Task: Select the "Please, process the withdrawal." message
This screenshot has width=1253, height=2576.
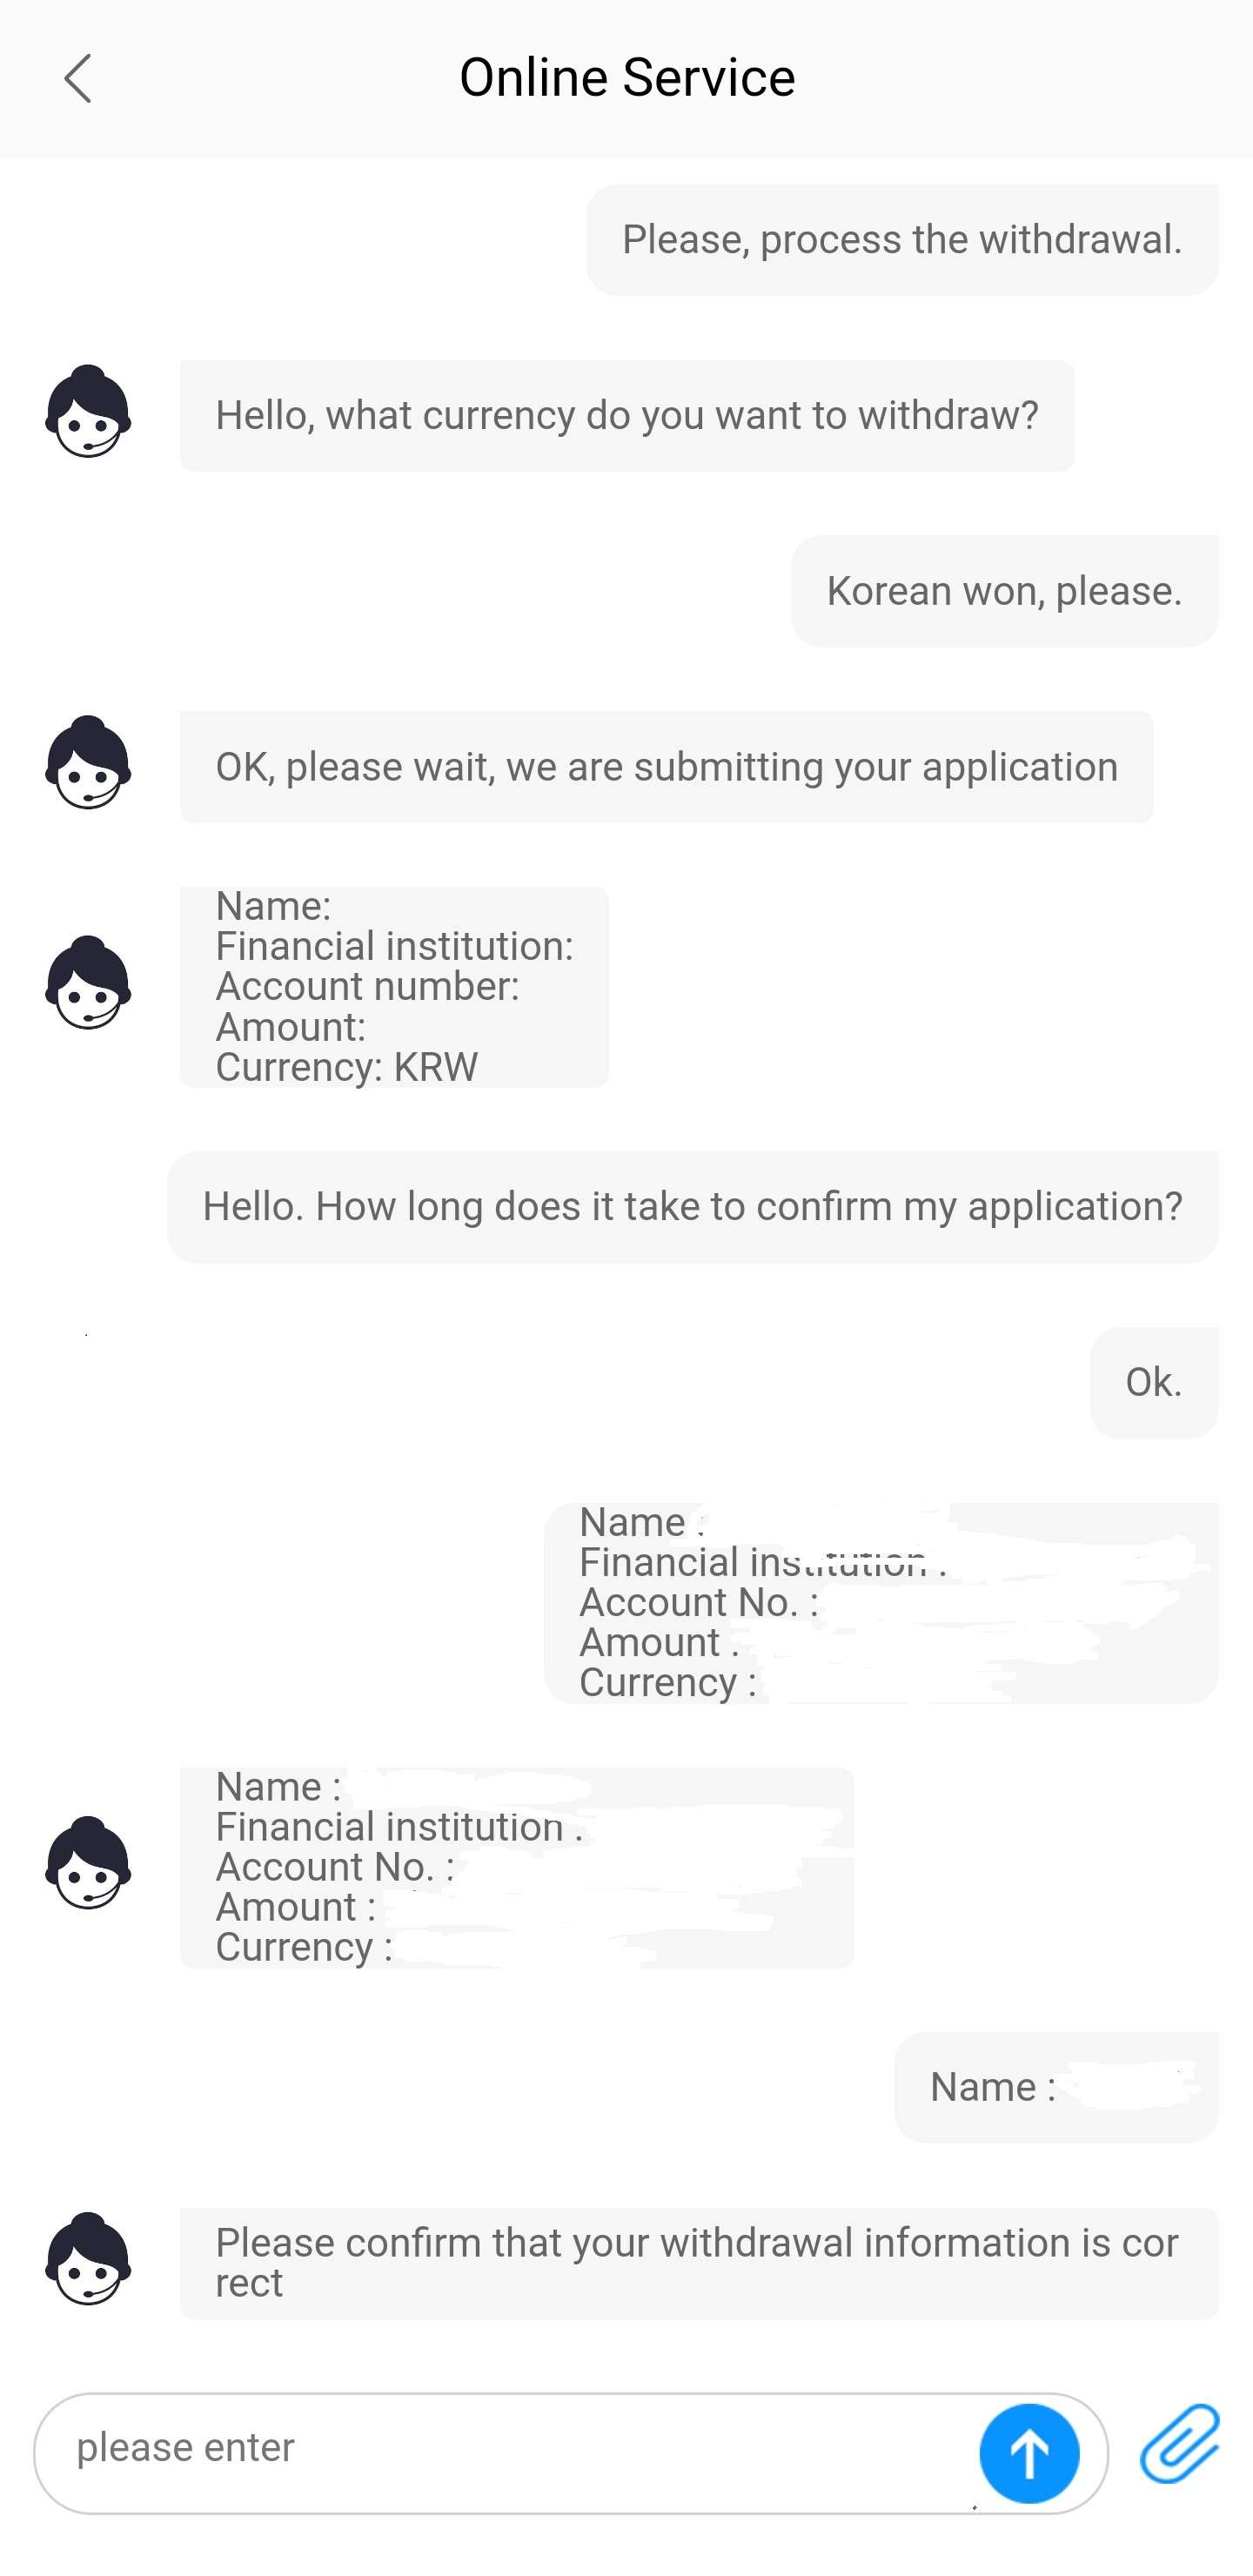Action: [902, 240]
